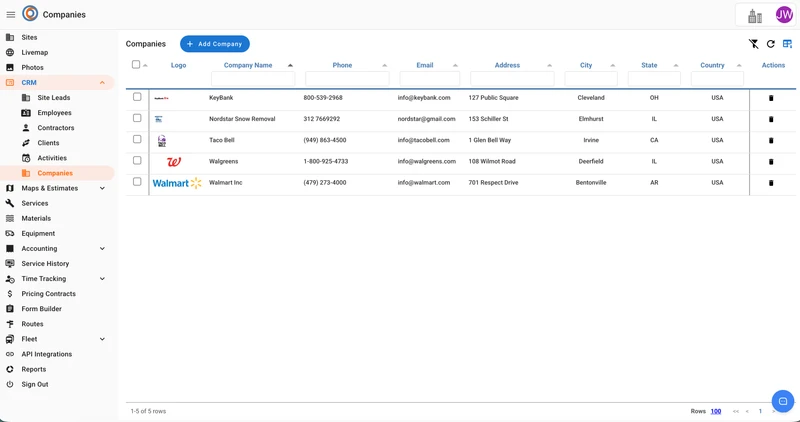Click the Sign Out power icon
The height and width of the screenshot is (422, 800).
tap(10, 384)
